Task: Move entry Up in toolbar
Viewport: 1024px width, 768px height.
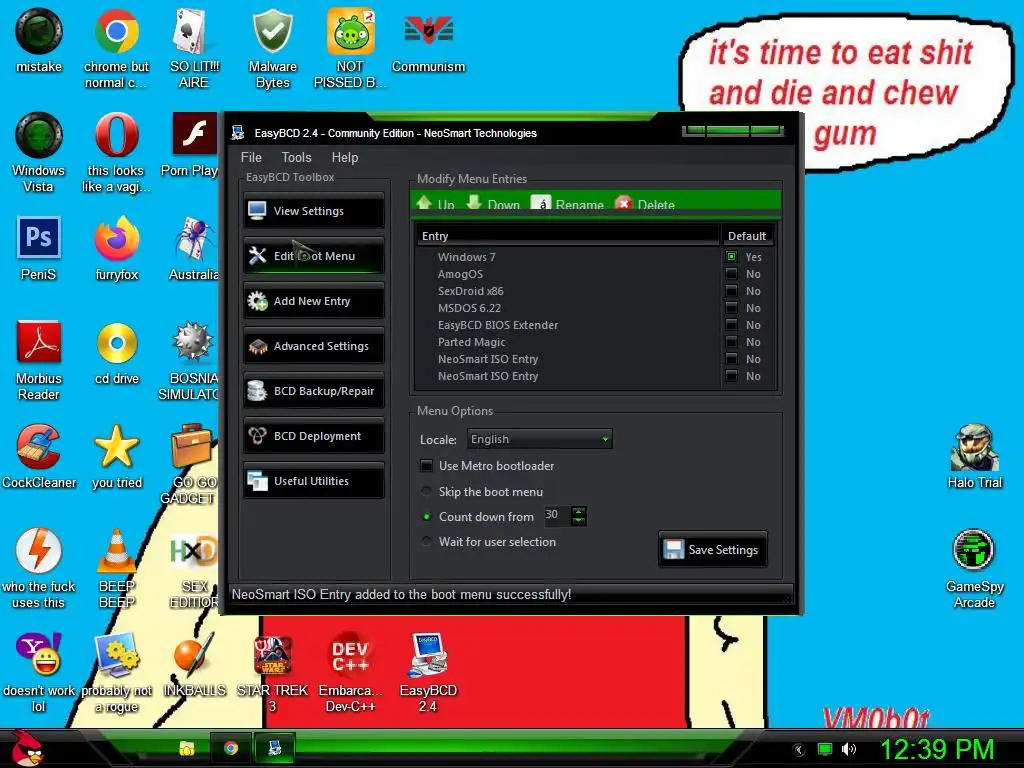Action: pyautogui.click(x=436, y=204)
